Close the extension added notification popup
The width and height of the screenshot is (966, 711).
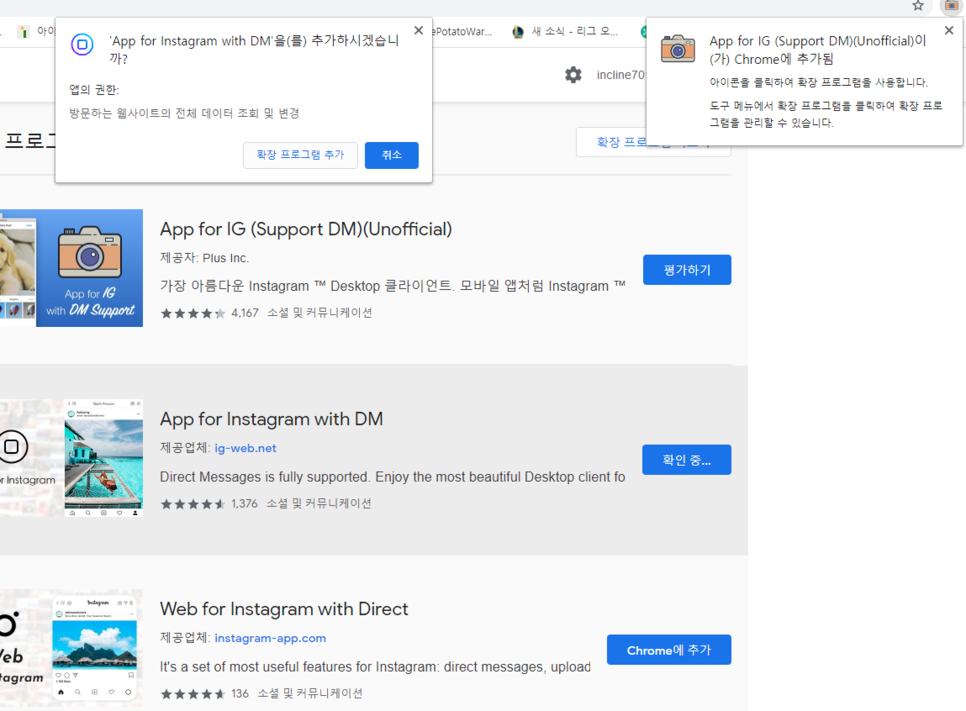point(949,30)
